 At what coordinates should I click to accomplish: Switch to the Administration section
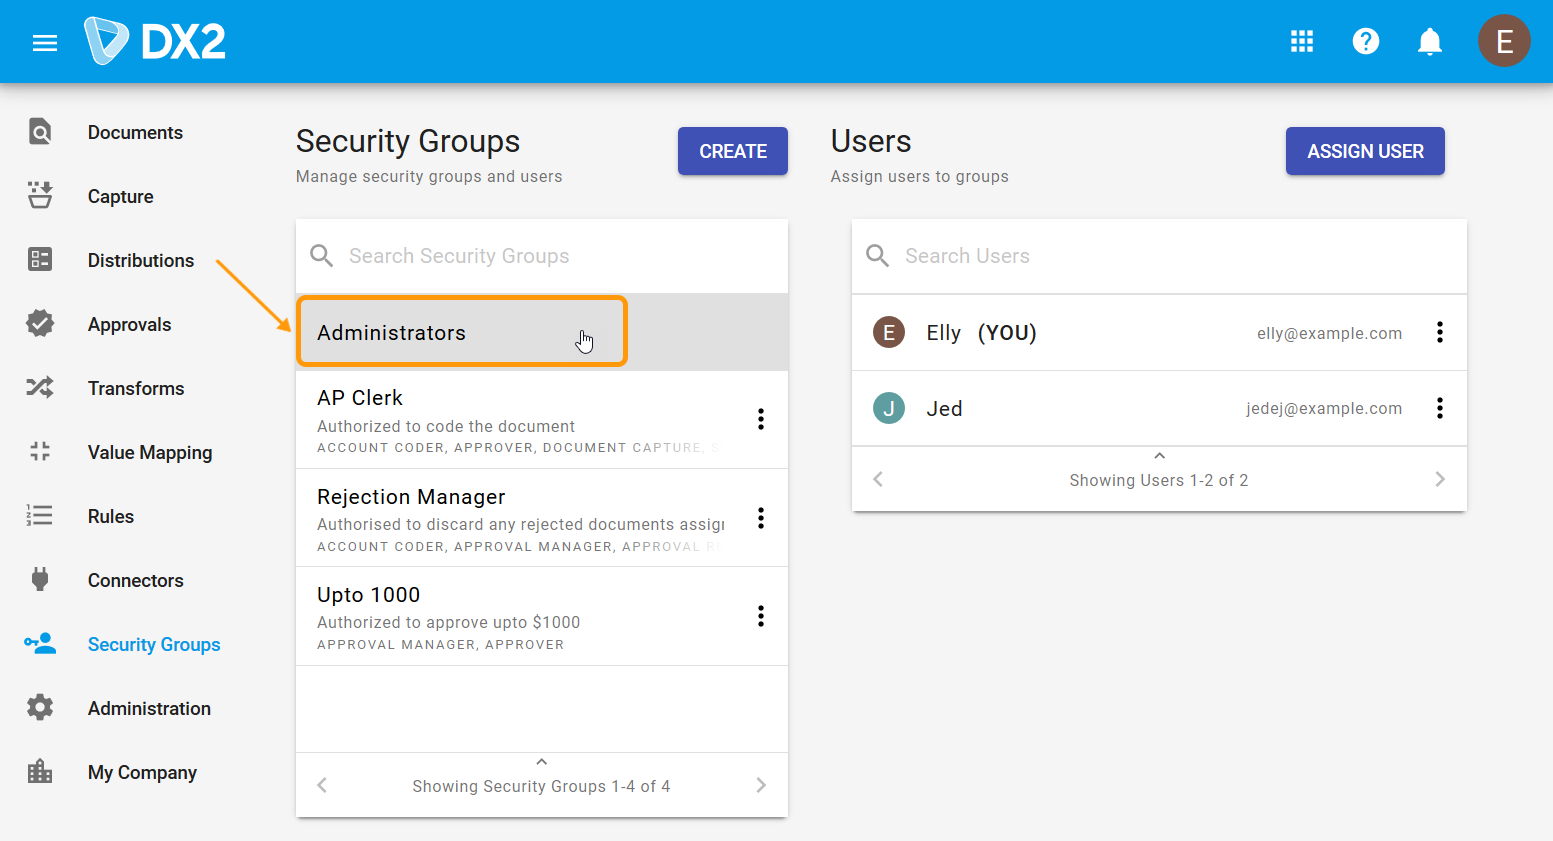tap(149, 708)
